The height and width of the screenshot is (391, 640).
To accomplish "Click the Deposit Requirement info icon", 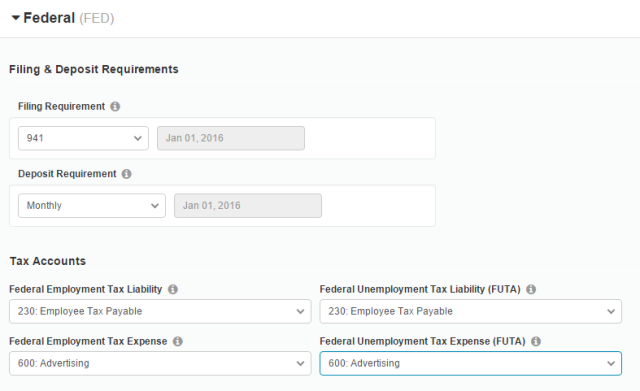I will tap(127, 174).
